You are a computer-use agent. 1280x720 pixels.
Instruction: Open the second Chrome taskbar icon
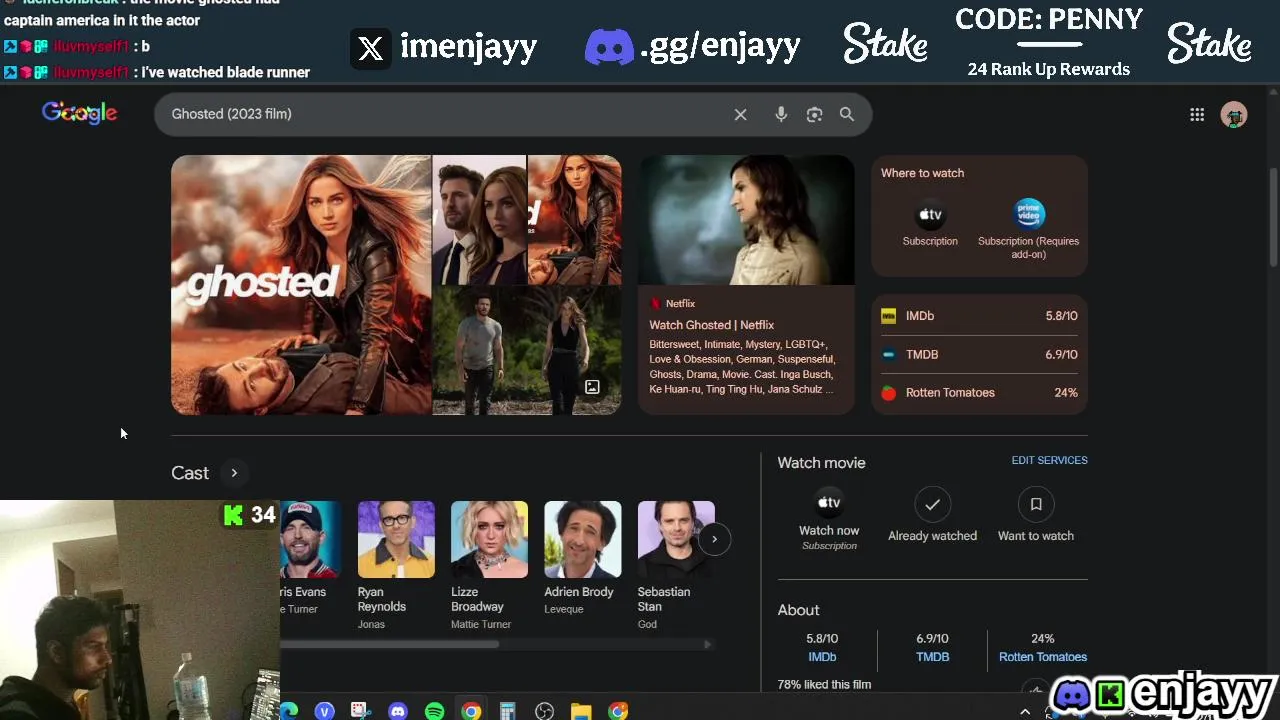coord(618,711)
